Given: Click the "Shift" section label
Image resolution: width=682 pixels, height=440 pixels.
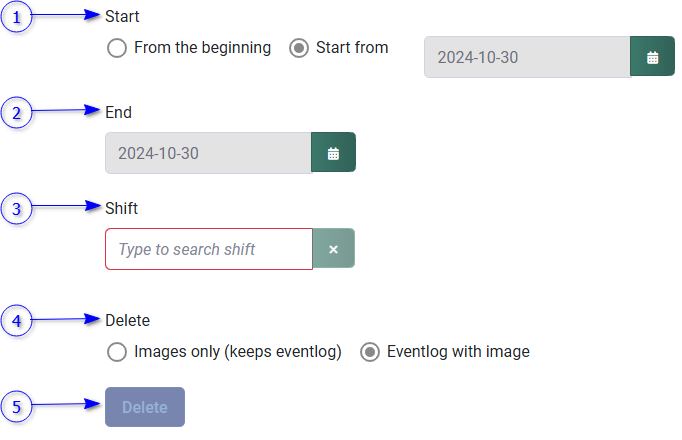Looking at the screenshot, I should click(121, 209).
